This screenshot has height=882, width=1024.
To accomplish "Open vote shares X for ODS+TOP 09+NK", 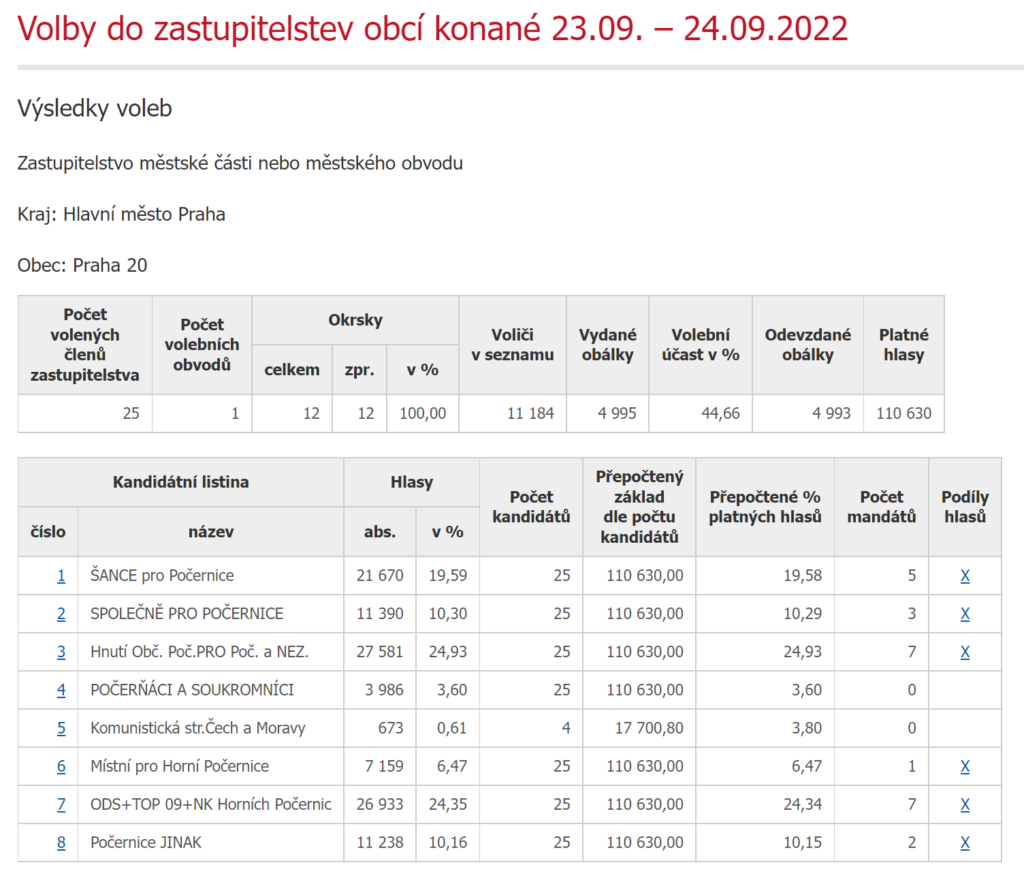I will click(965, 804).
